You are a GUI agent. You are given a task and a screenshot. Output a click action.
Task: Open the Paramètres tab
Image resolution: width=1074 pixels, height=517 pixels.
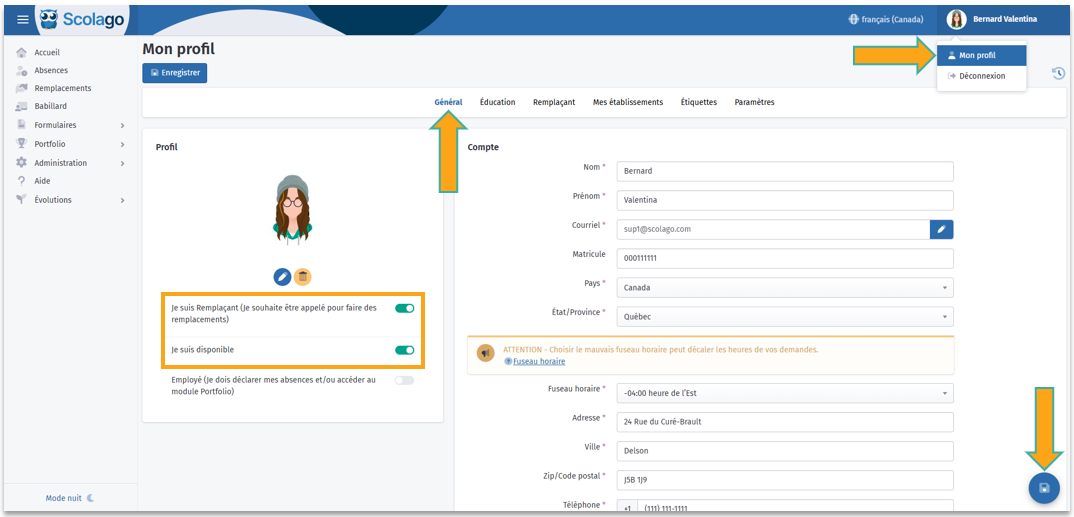pos(754,102)
